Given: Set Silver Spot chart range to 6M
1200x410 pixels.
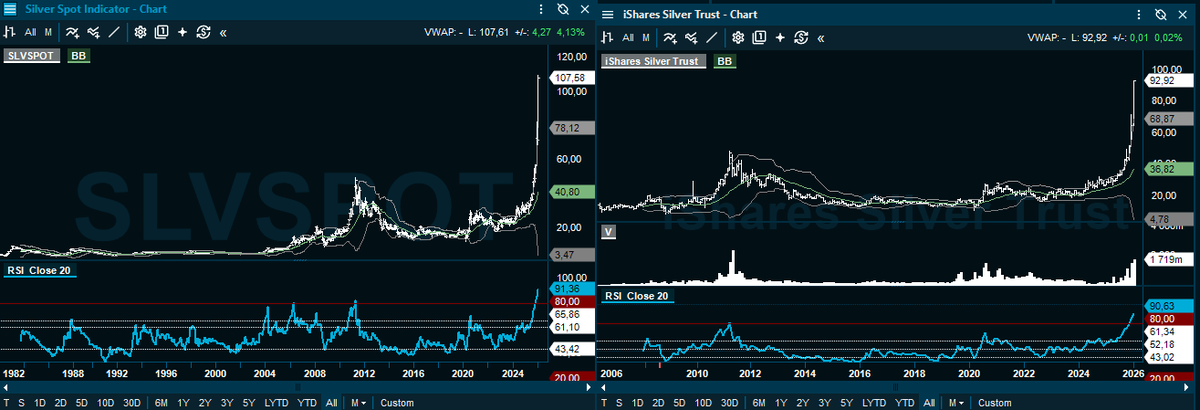Looking at the screenshot, I should [161, 402].
